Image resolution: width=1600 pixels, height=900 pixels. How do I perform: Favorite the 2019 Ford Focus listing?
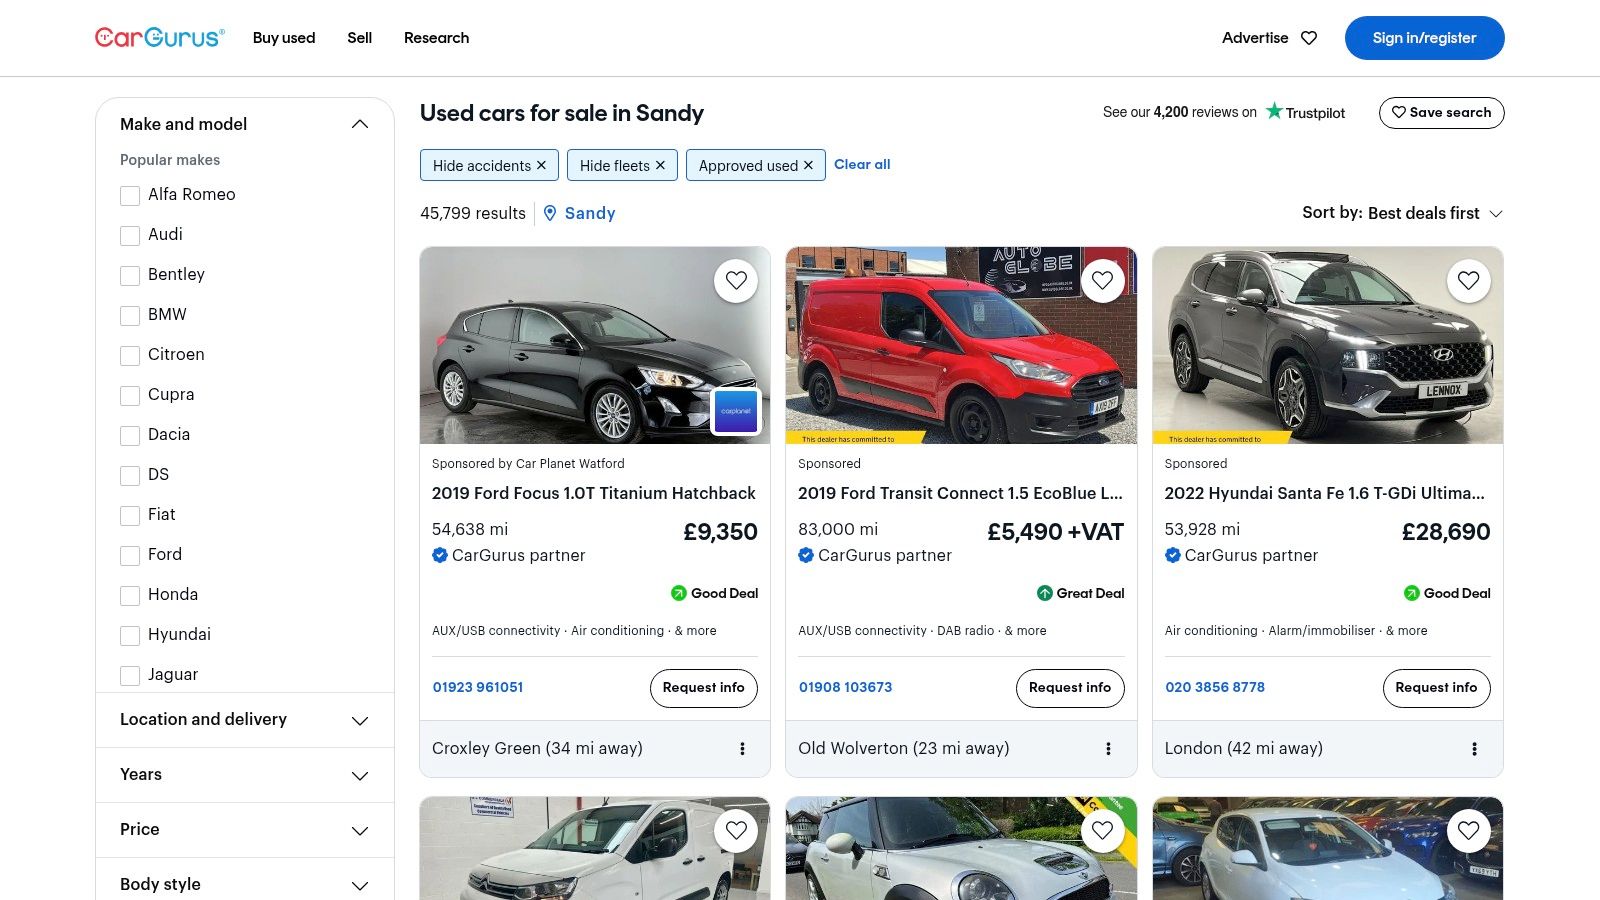click(x=736, y=281)
